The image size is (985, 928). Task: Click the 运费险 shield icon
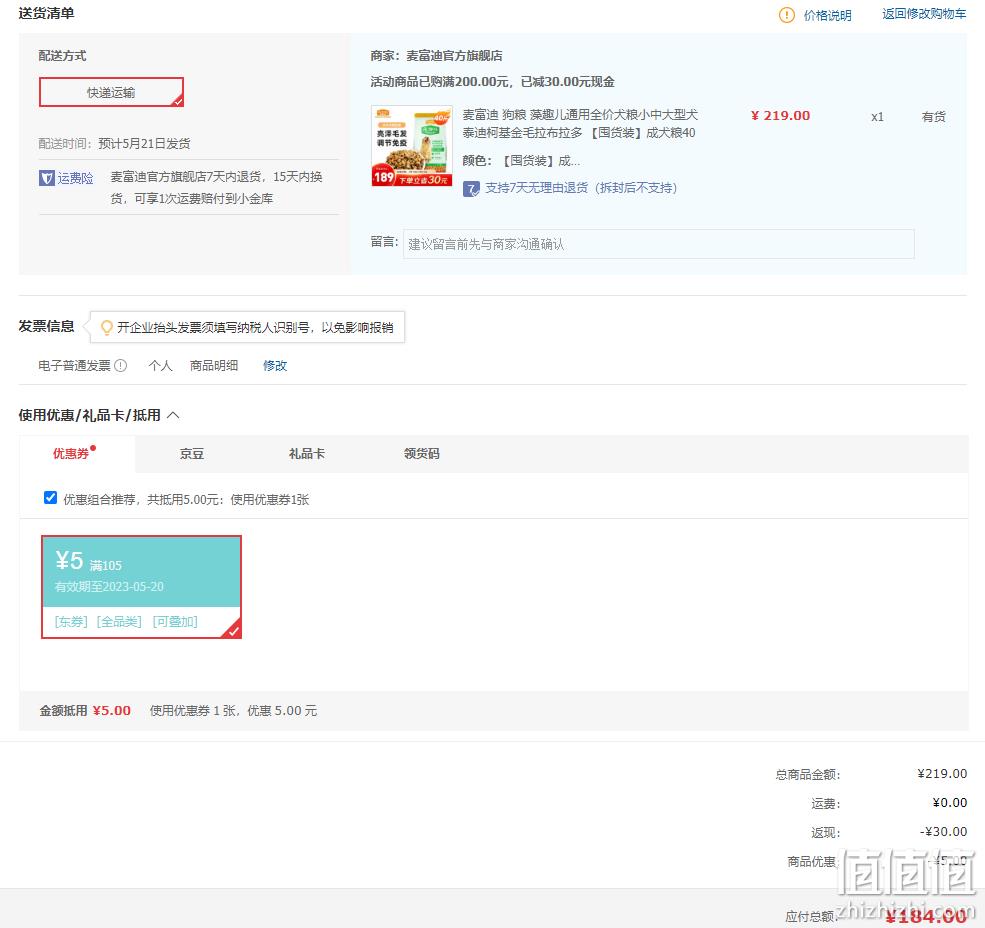point(46,178)
